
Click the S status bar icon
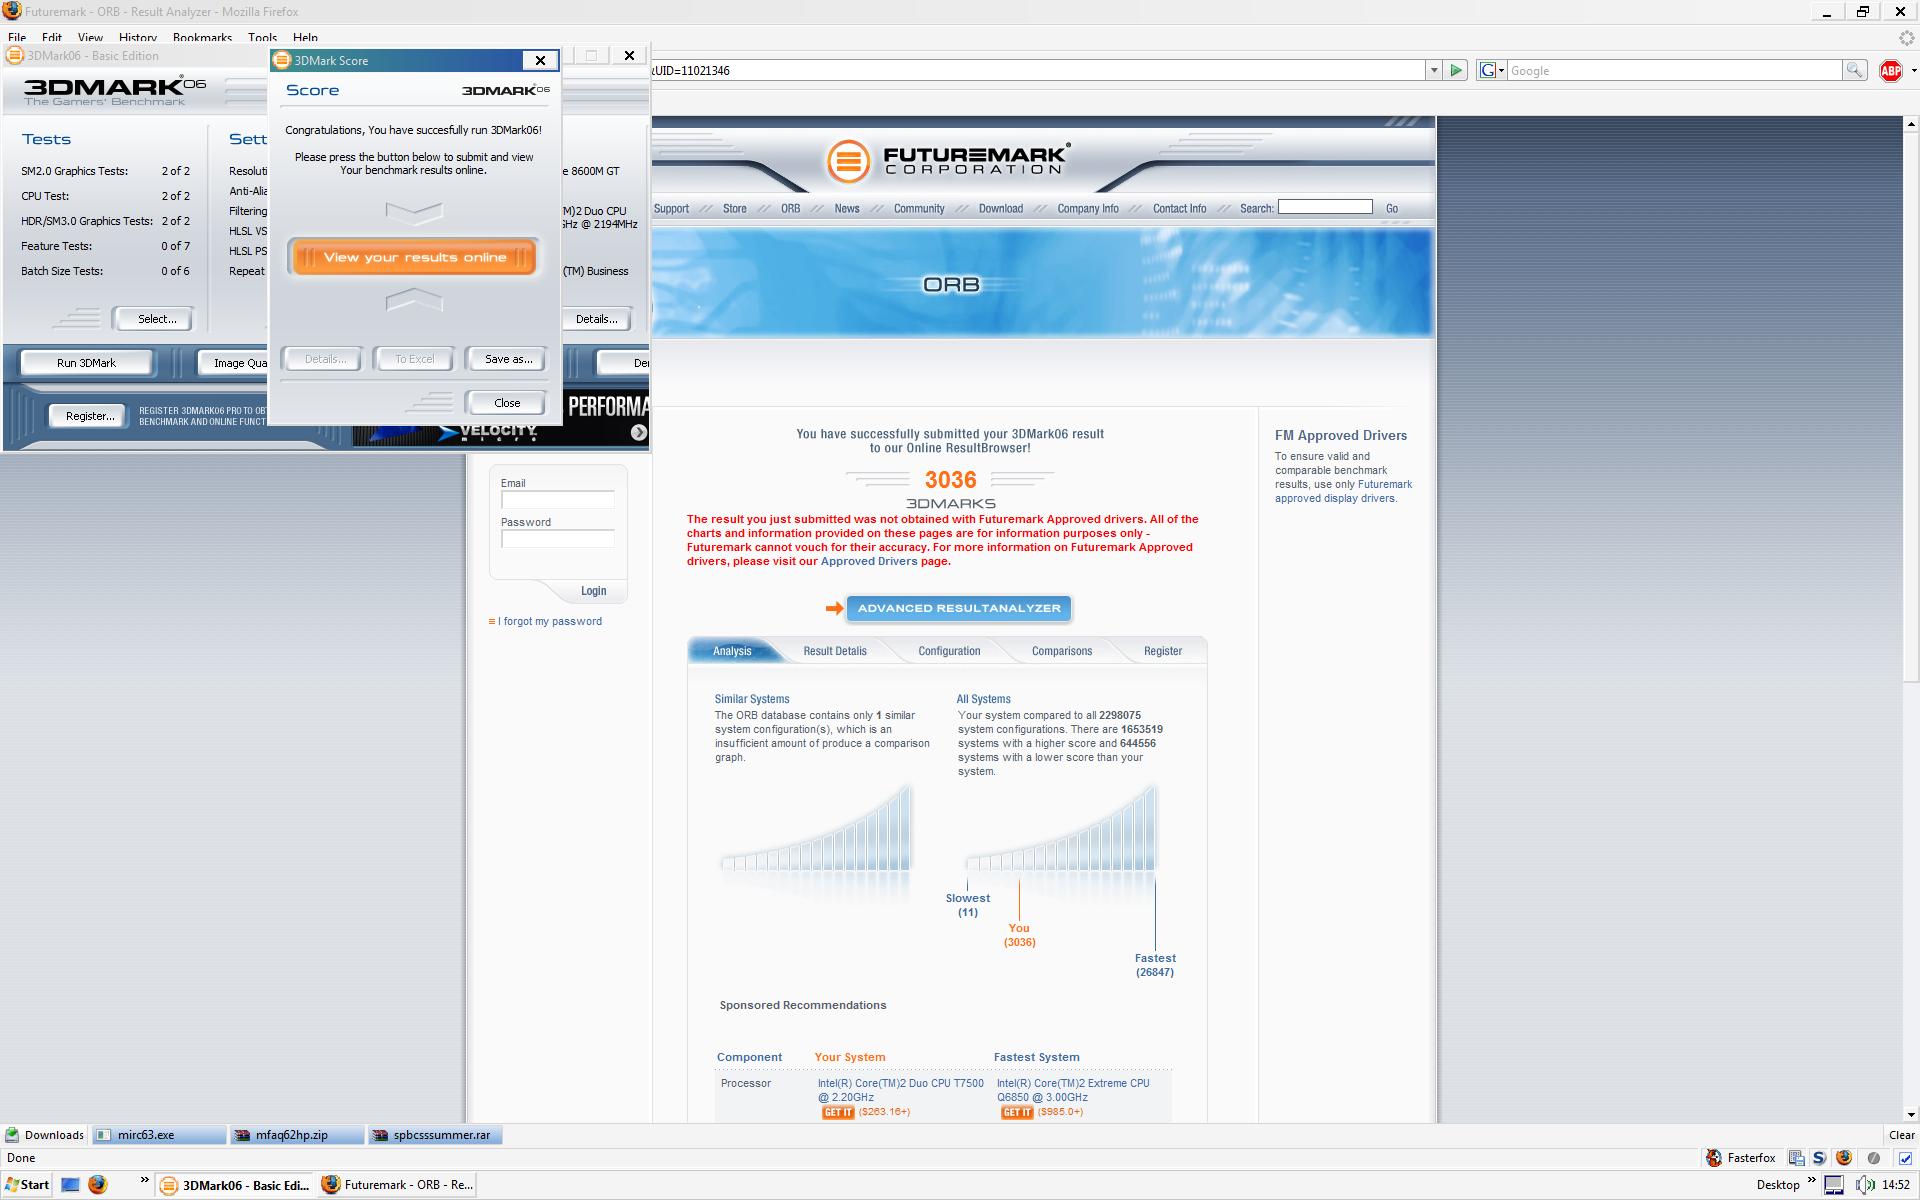[1819, 1158]
